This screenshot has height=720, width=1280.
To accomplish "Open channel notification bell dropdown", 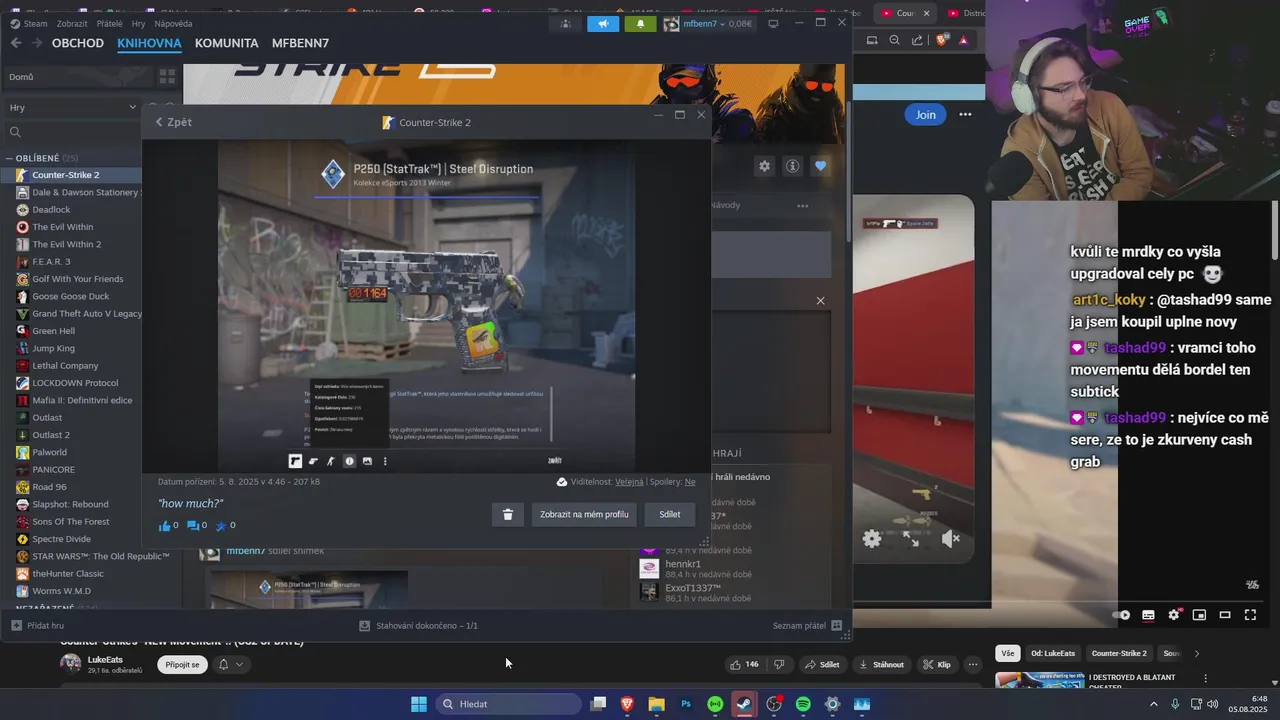I will (230, 664).
